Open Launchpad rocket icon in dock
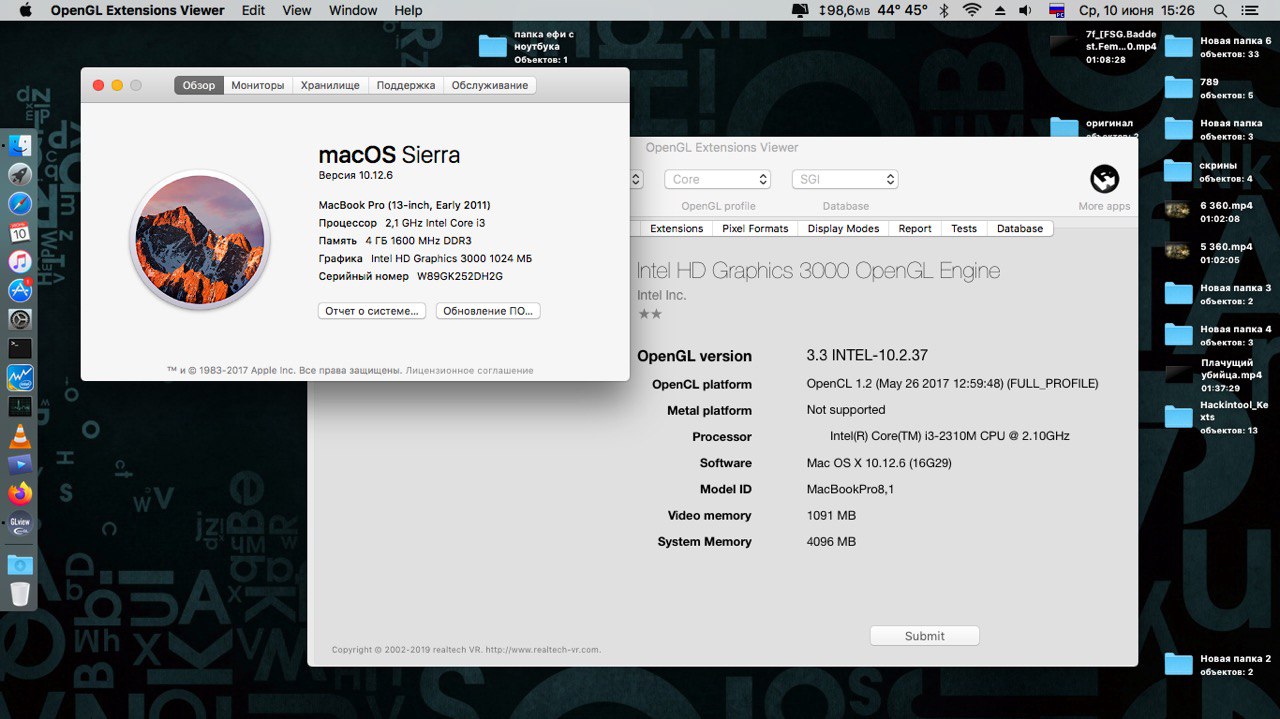The width and height of the screenshot is (1280, 719). pyautogui.click(x=20, y=175)
